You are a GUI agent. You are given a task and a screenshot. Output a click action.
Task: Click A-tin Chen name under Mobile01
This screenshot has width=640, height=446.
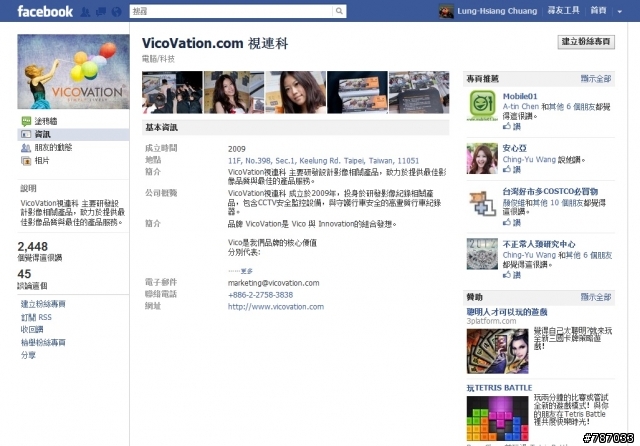(520, 107)
